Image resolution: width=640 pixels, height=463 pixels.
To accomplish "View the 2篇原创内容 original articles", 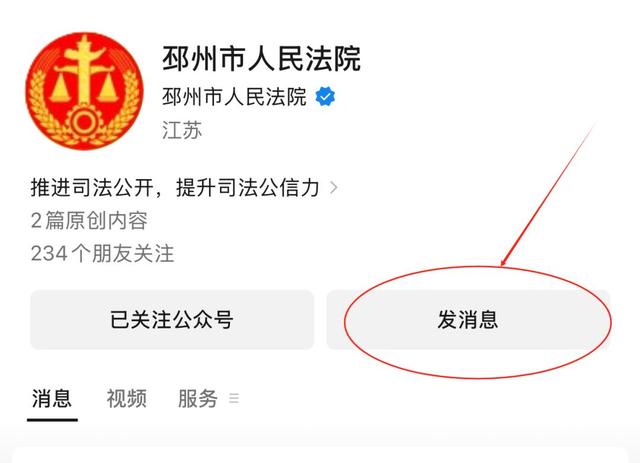I will pos(89,220).
